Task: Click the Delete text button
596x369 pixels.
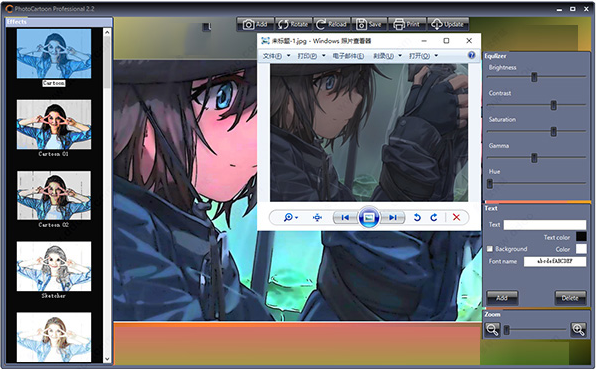Action: (570, 298)
